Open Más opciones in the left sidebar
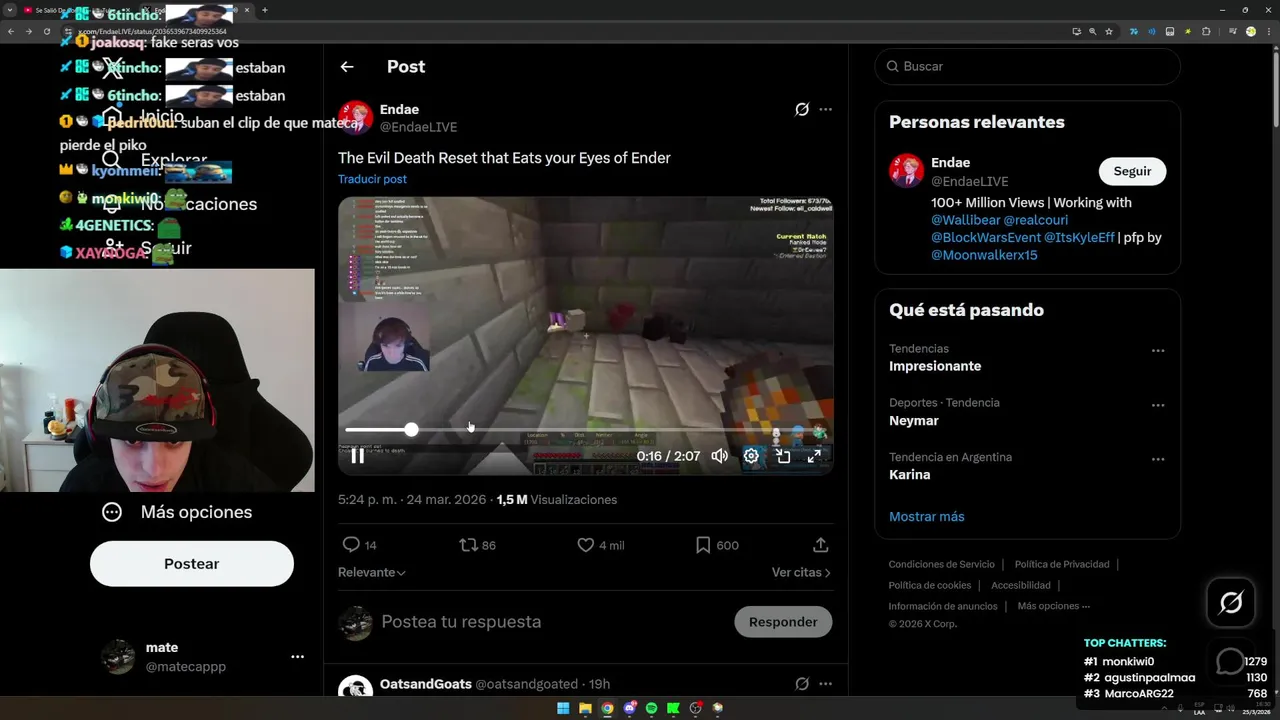The image size is (1280, 720). 177,512
